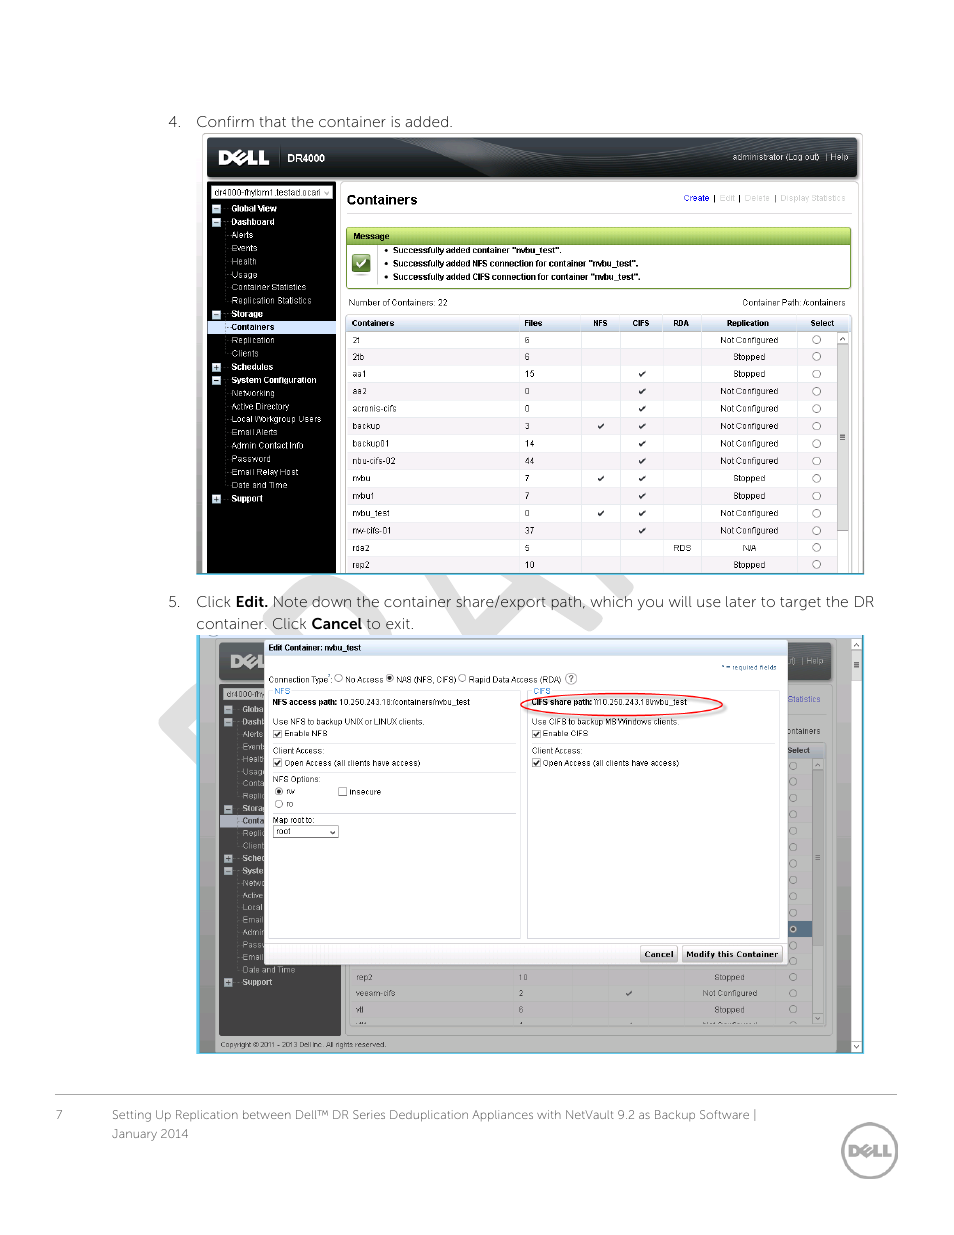Open the Map root to dropdown
Image resolution: width=954 pixels, height=1235 pixels.
click(306, 832)
